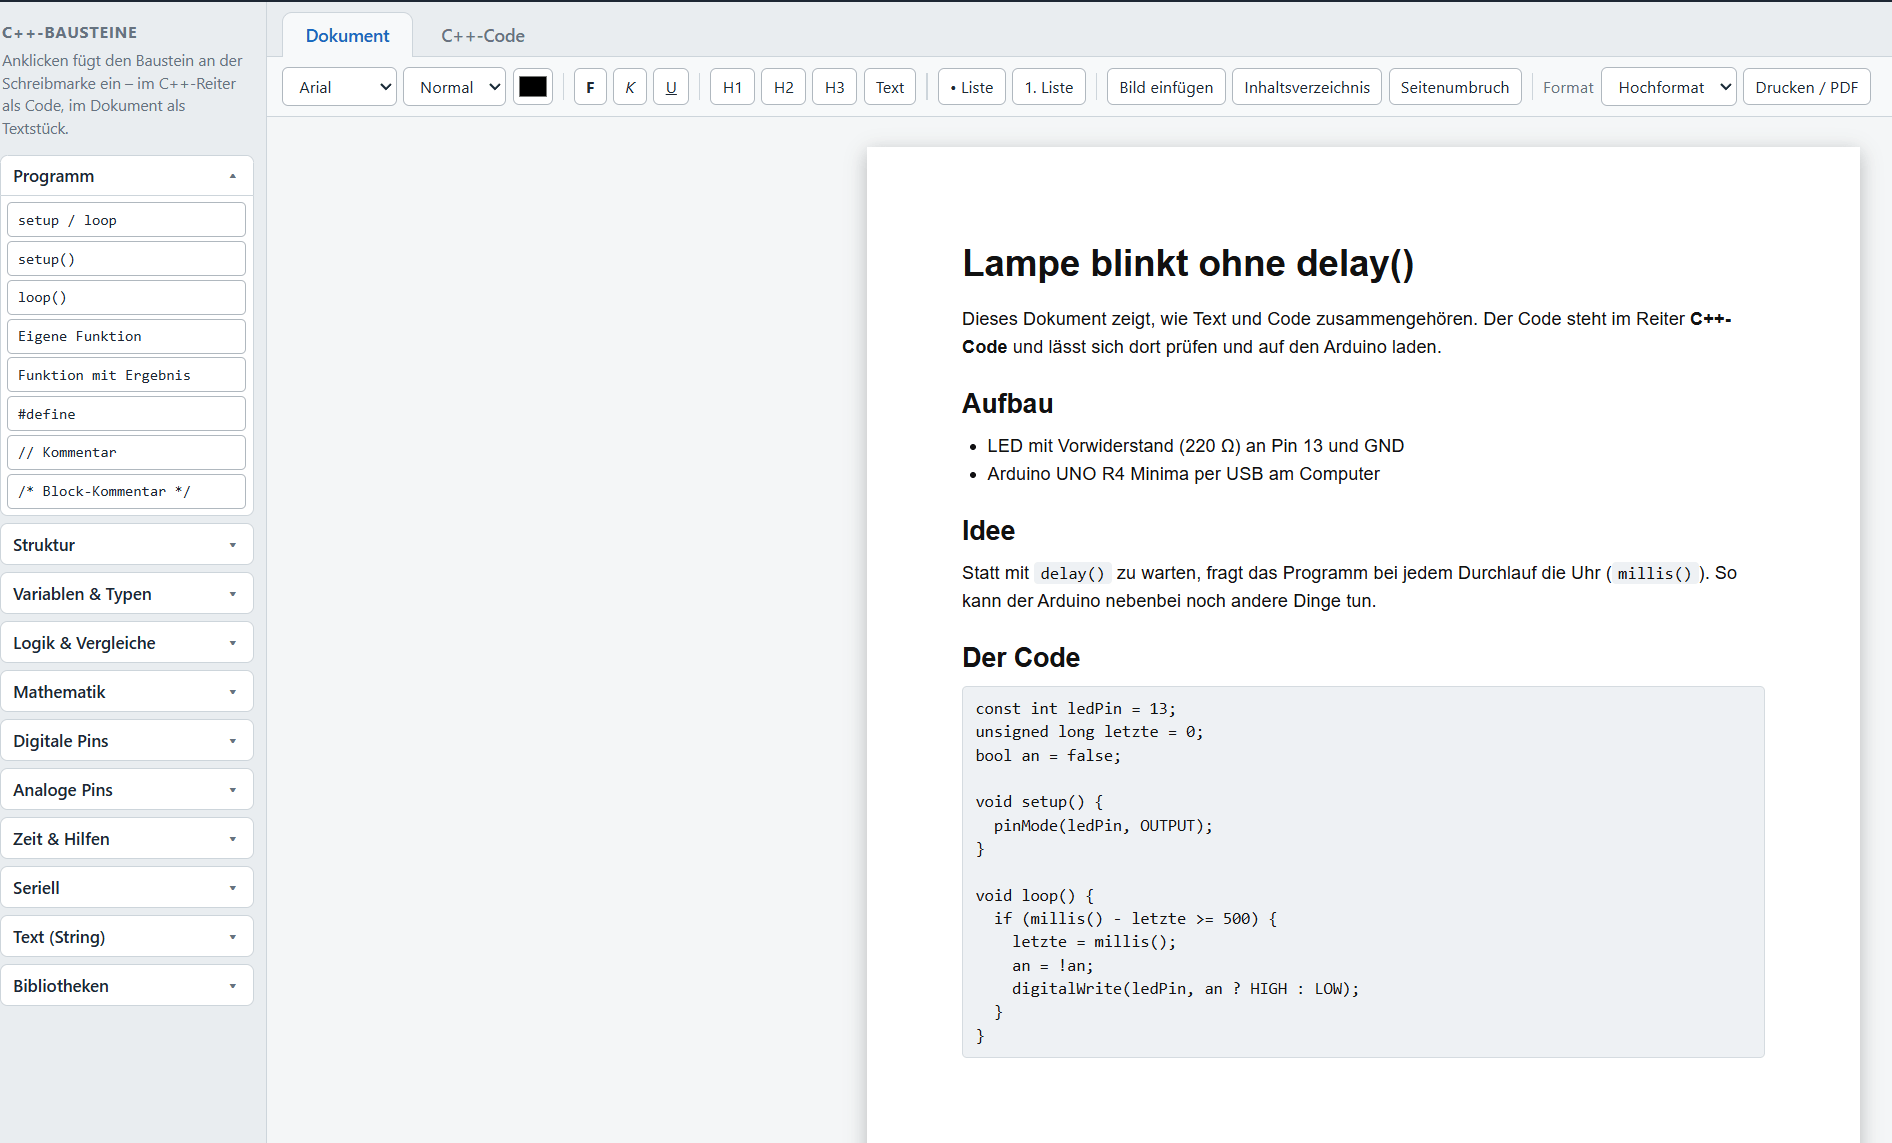
Task: Insert the Funktion mit Ergebnis block
Action: (x=126, y=375)
